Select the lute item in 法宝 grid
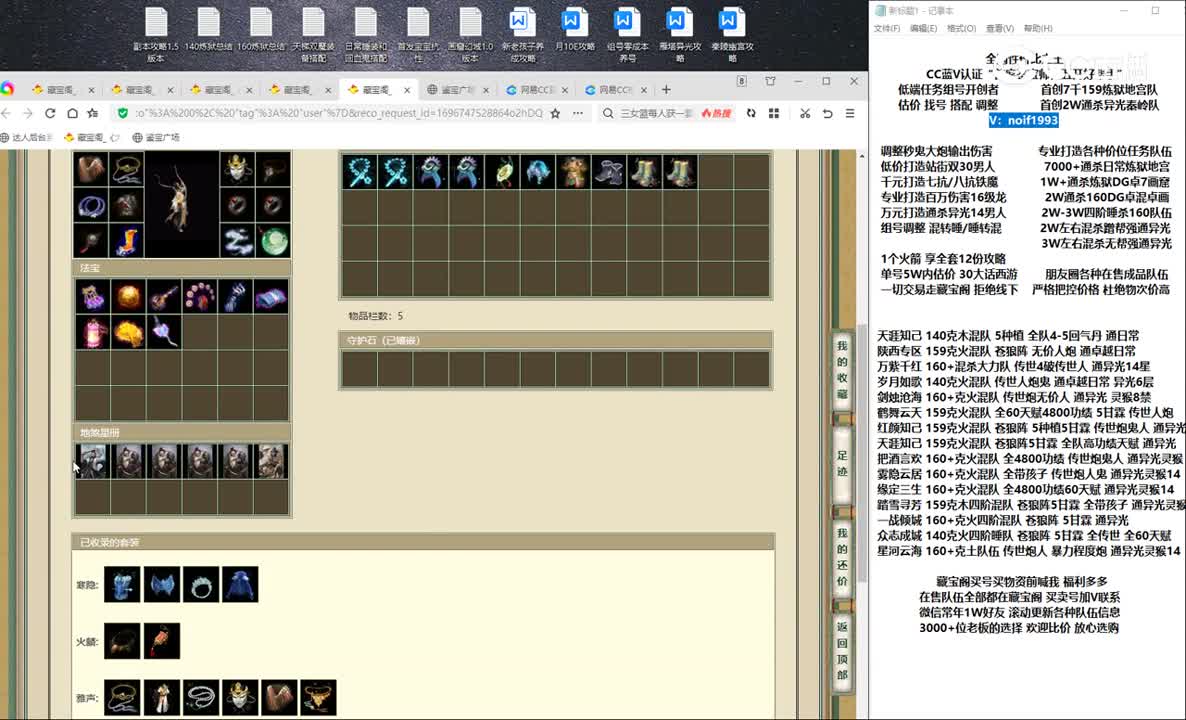Viewport: 1186px width, 720px height. point(163,296)
